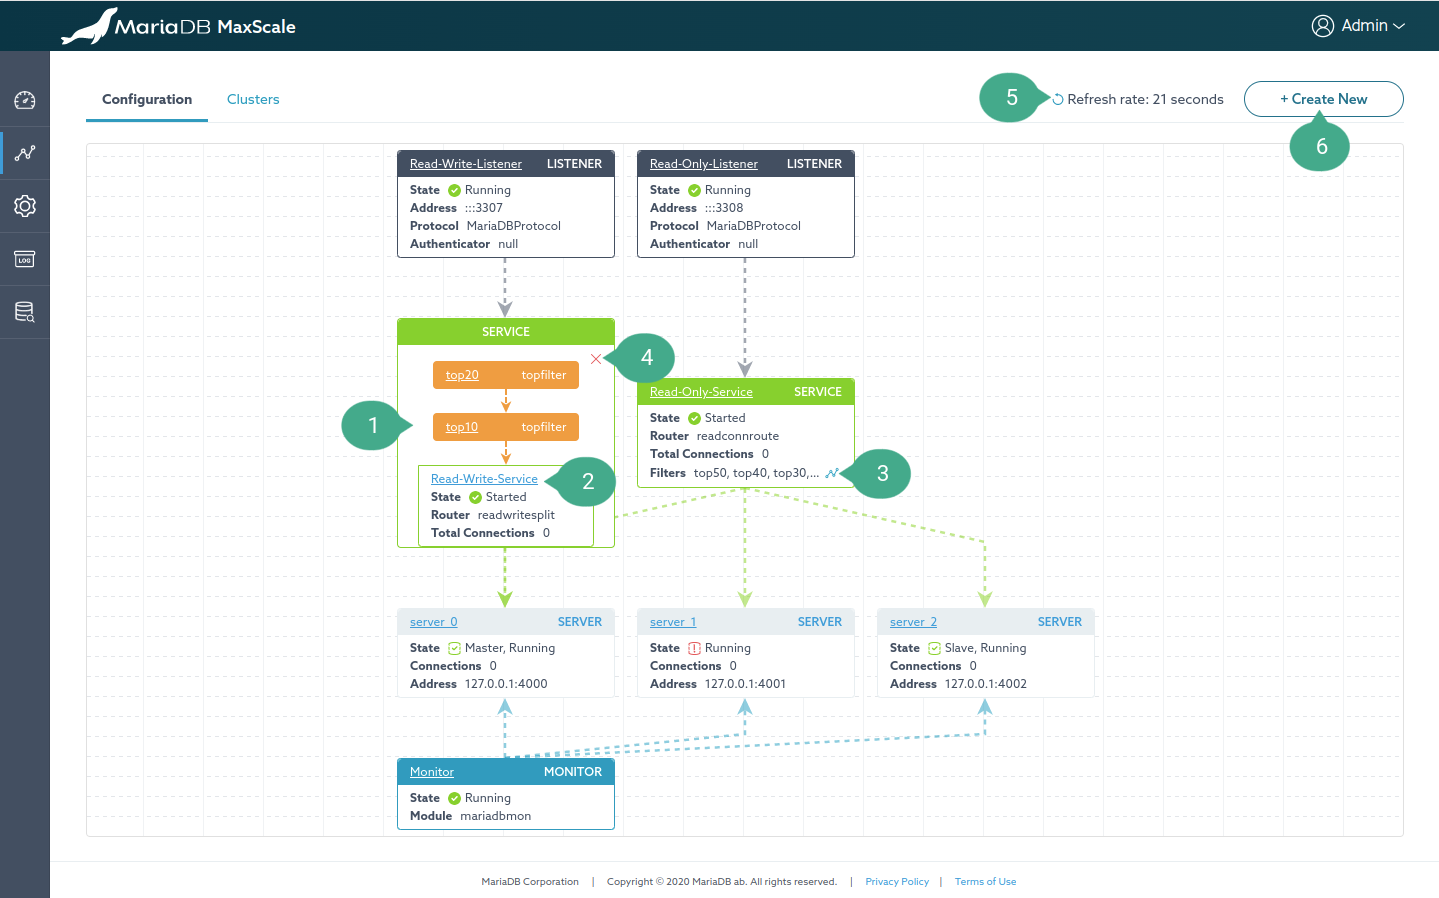This screenshot has height=898, width=1439.
Task: Click the Running status icon of Monitor
Action: (454, 798)
